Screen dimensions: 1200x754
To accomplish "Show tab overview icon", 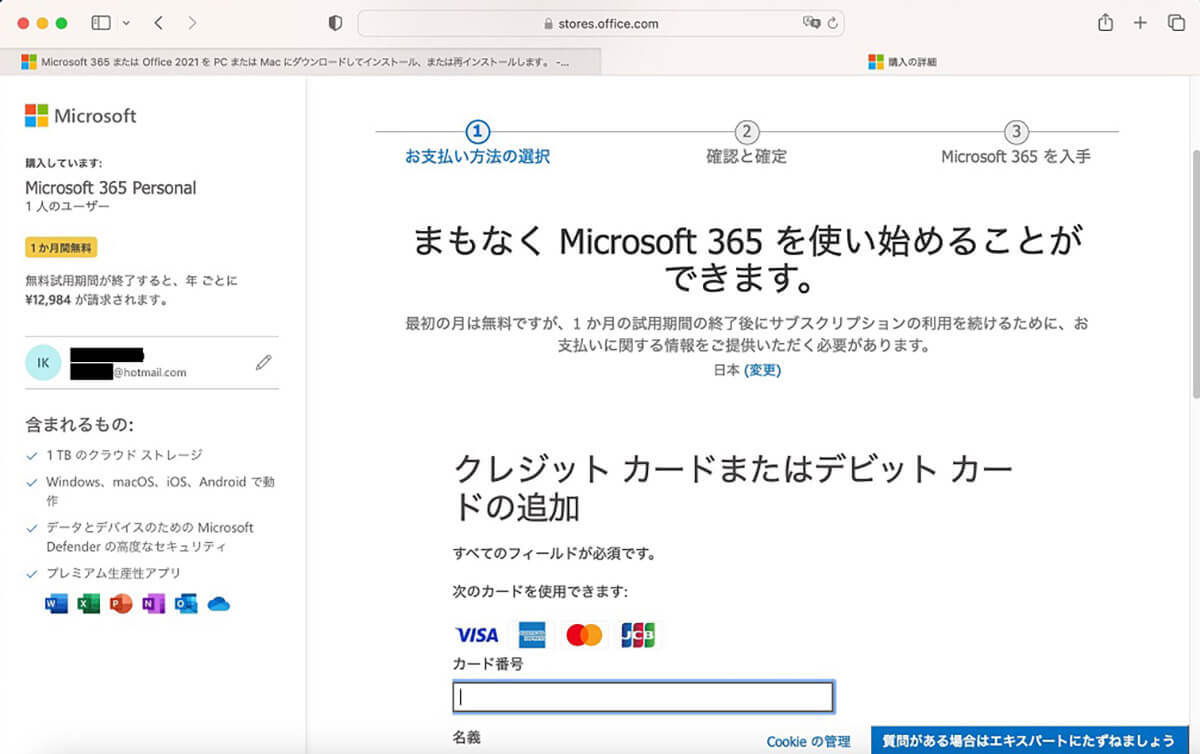I will pos(1176,22).
